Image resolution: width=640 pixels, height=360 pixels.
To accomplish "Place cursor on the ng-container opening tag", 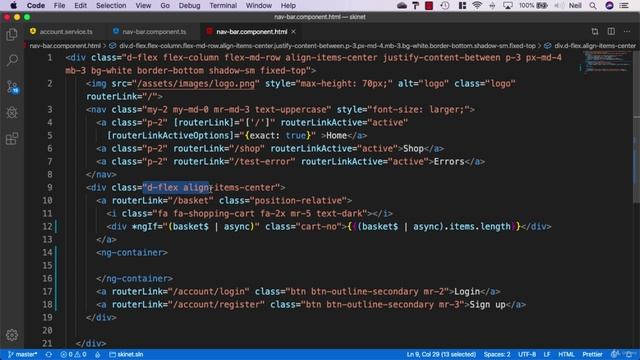I will [132, 252].
